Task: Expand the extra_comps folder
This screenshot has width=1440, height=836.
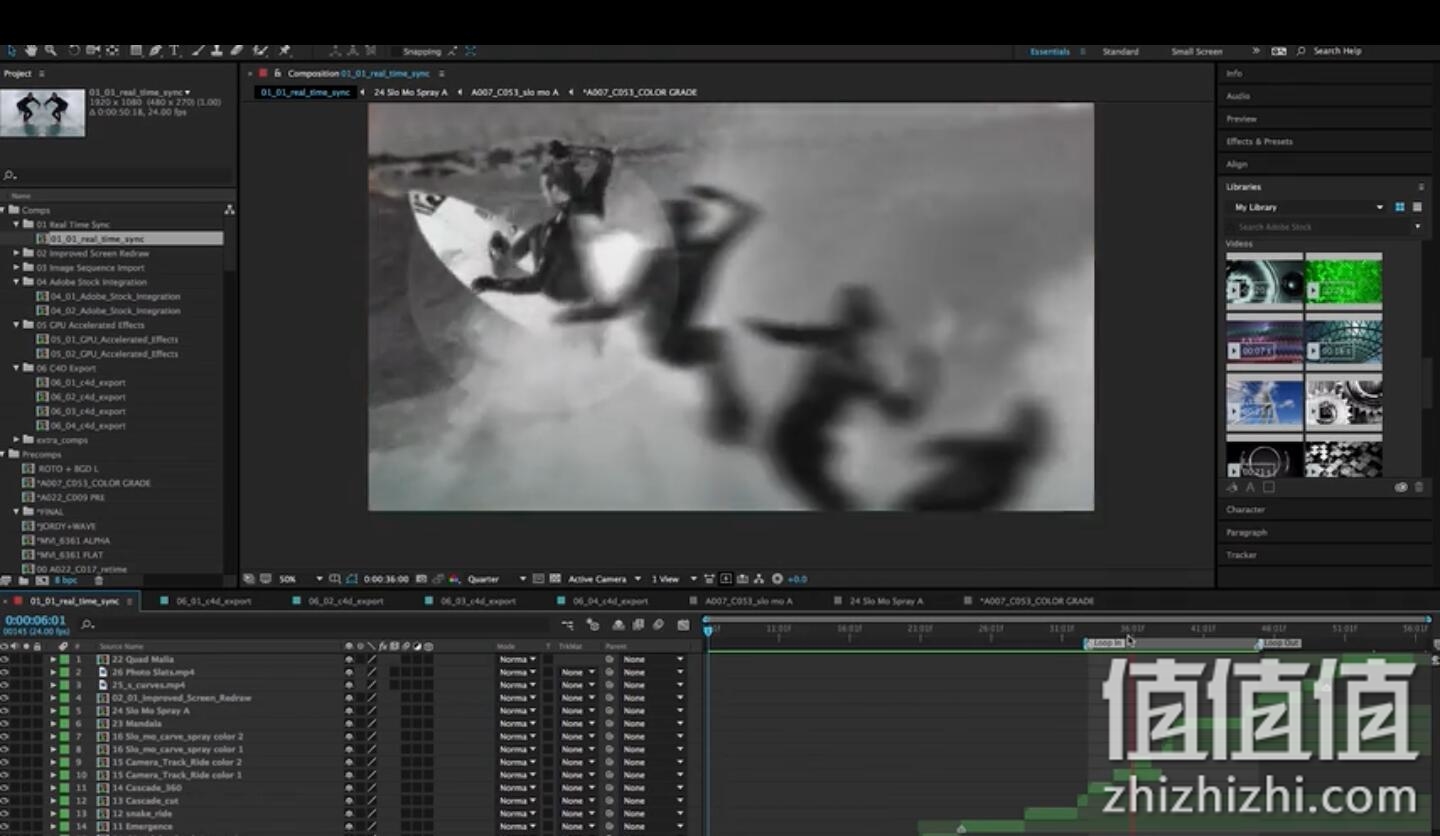Action: tap(18, 440)
